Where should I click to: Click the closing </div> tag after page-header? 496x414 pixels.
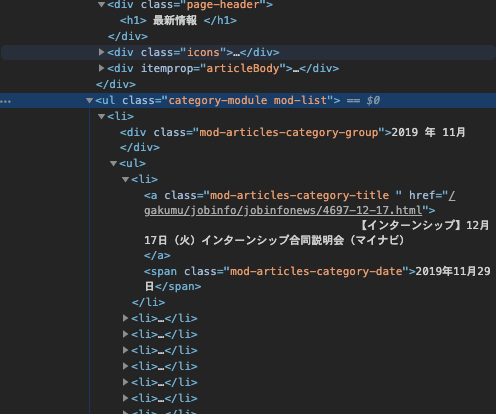point(128,36)
